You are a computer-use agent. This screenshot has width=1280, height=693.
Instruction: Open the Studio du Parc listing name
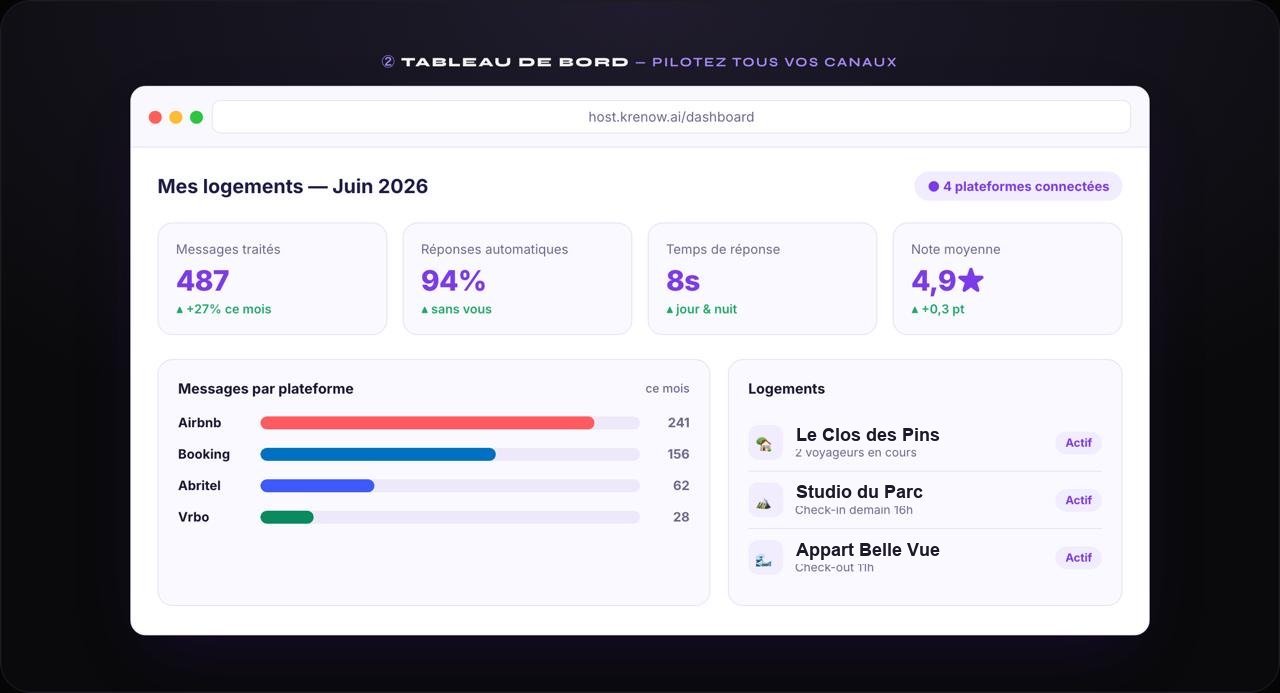859,492
